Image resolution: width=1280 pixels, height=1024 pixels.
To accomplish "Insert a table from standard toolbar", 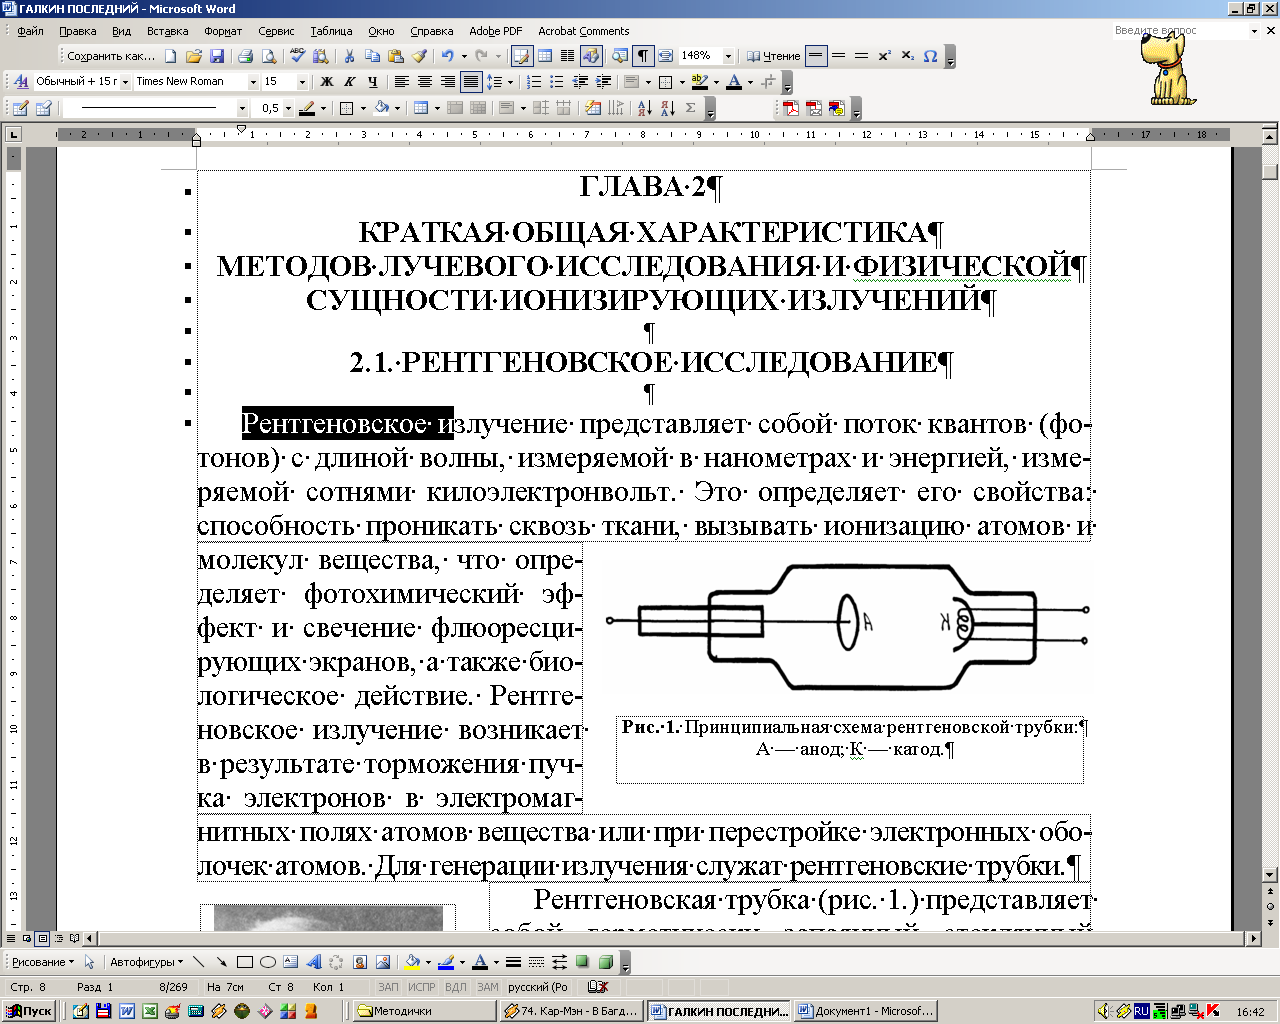I will tap(545, 56).
